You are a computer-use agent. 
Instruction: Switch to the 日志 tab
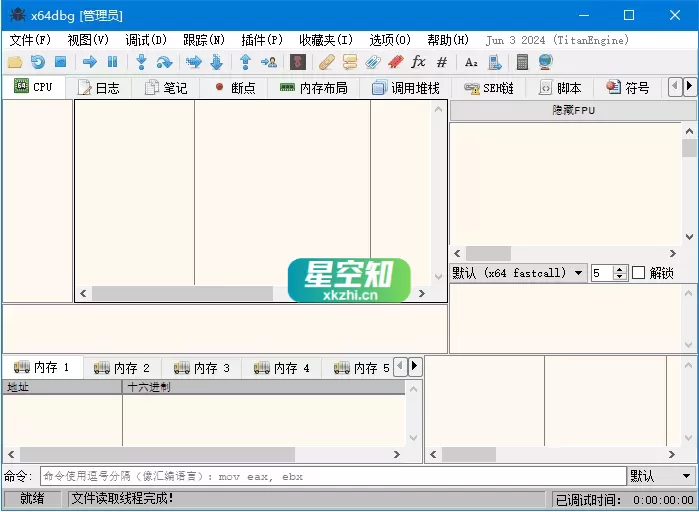(99, 88)
